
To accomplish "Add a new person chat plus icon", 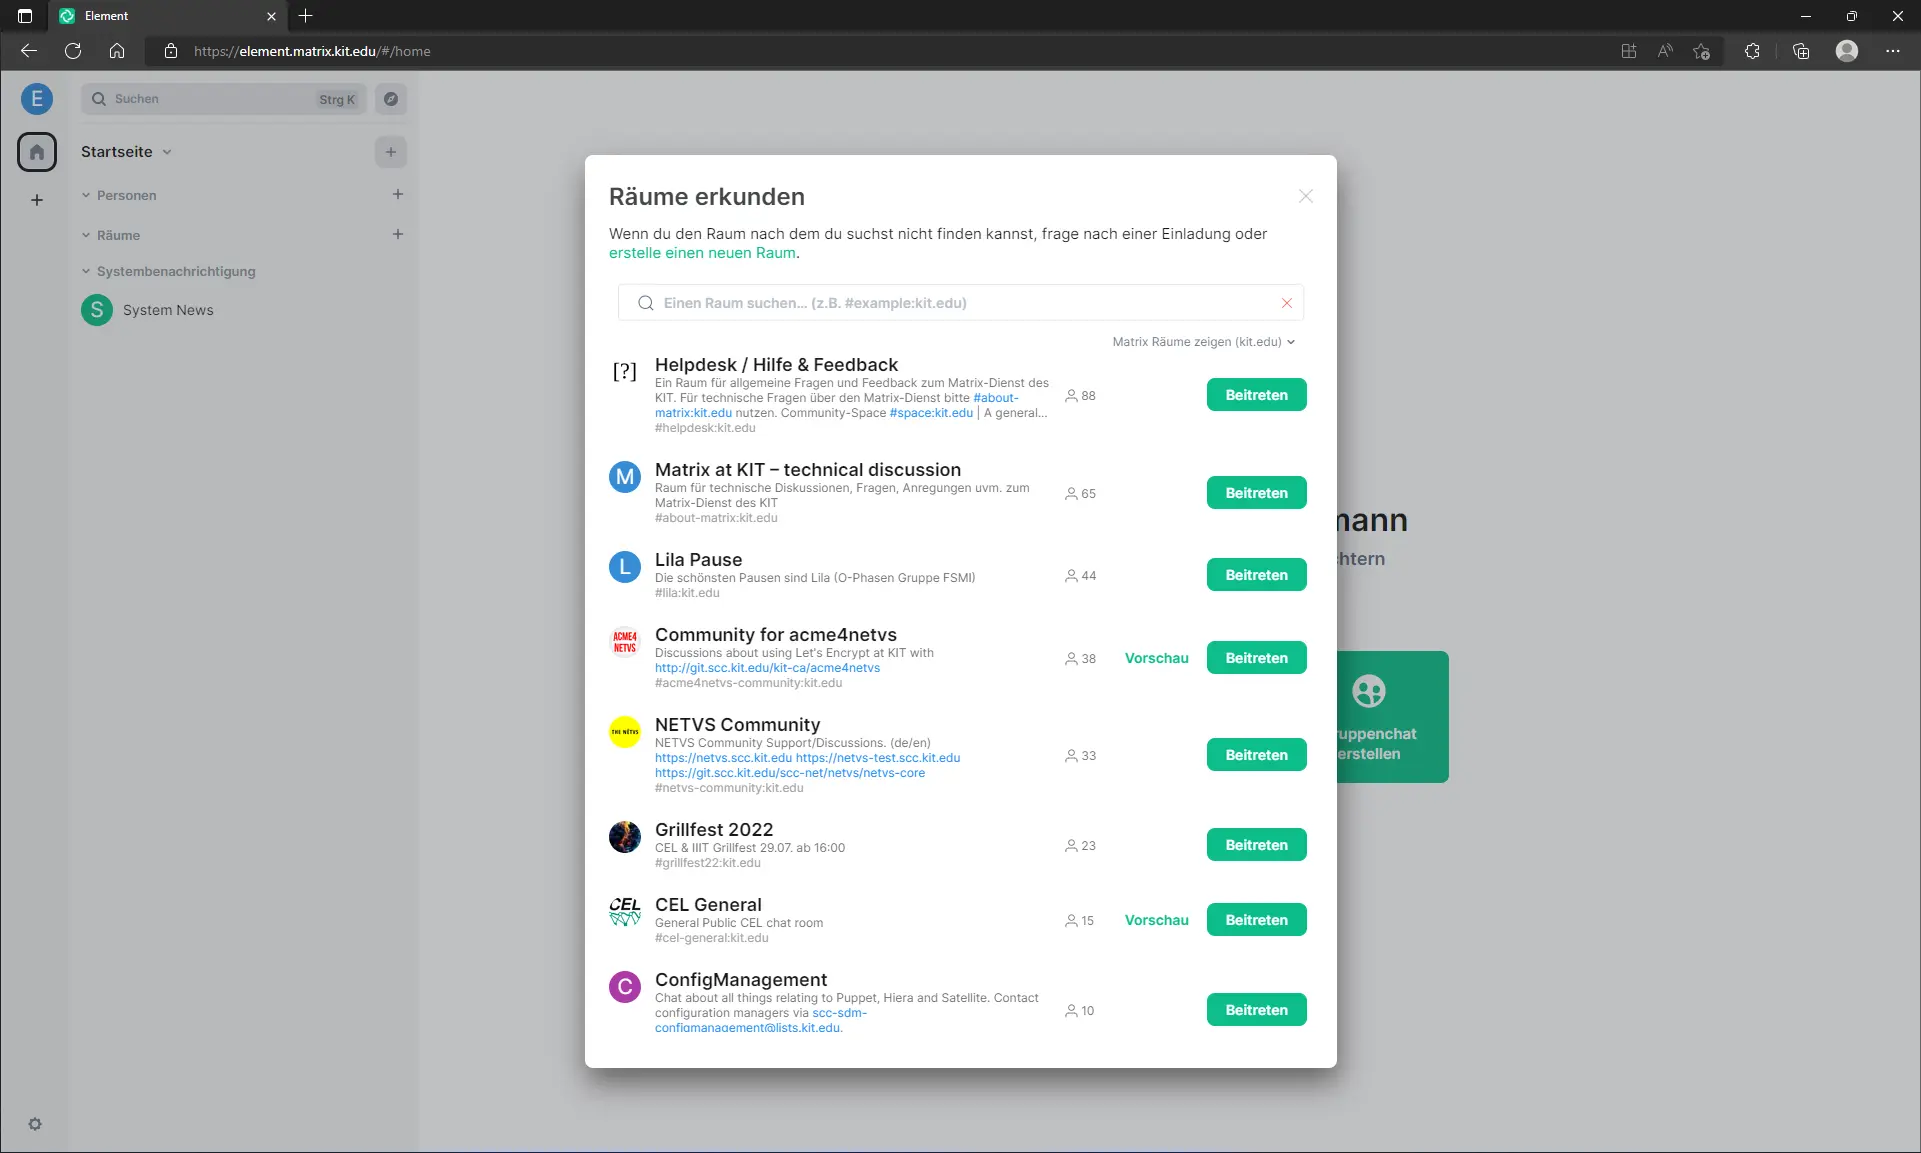I will pos(398,194).
